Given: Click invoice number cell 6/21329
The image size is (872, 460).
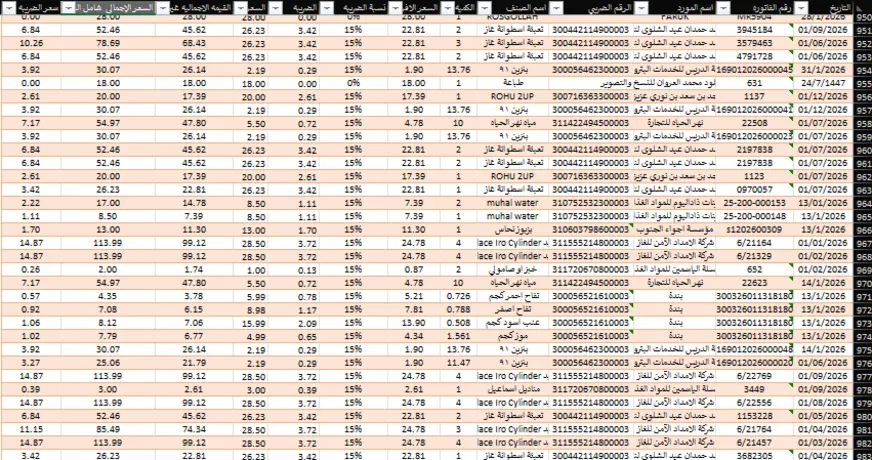Looking at the screenshot, I should coord(755,256).
